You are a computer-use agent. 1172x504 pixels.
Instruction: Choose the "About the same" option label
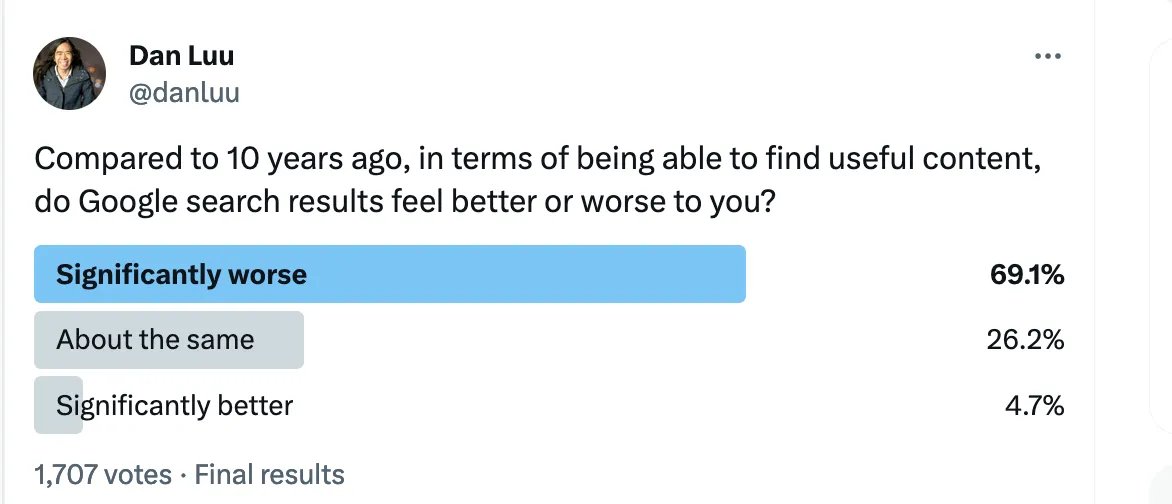coord(155,340)
